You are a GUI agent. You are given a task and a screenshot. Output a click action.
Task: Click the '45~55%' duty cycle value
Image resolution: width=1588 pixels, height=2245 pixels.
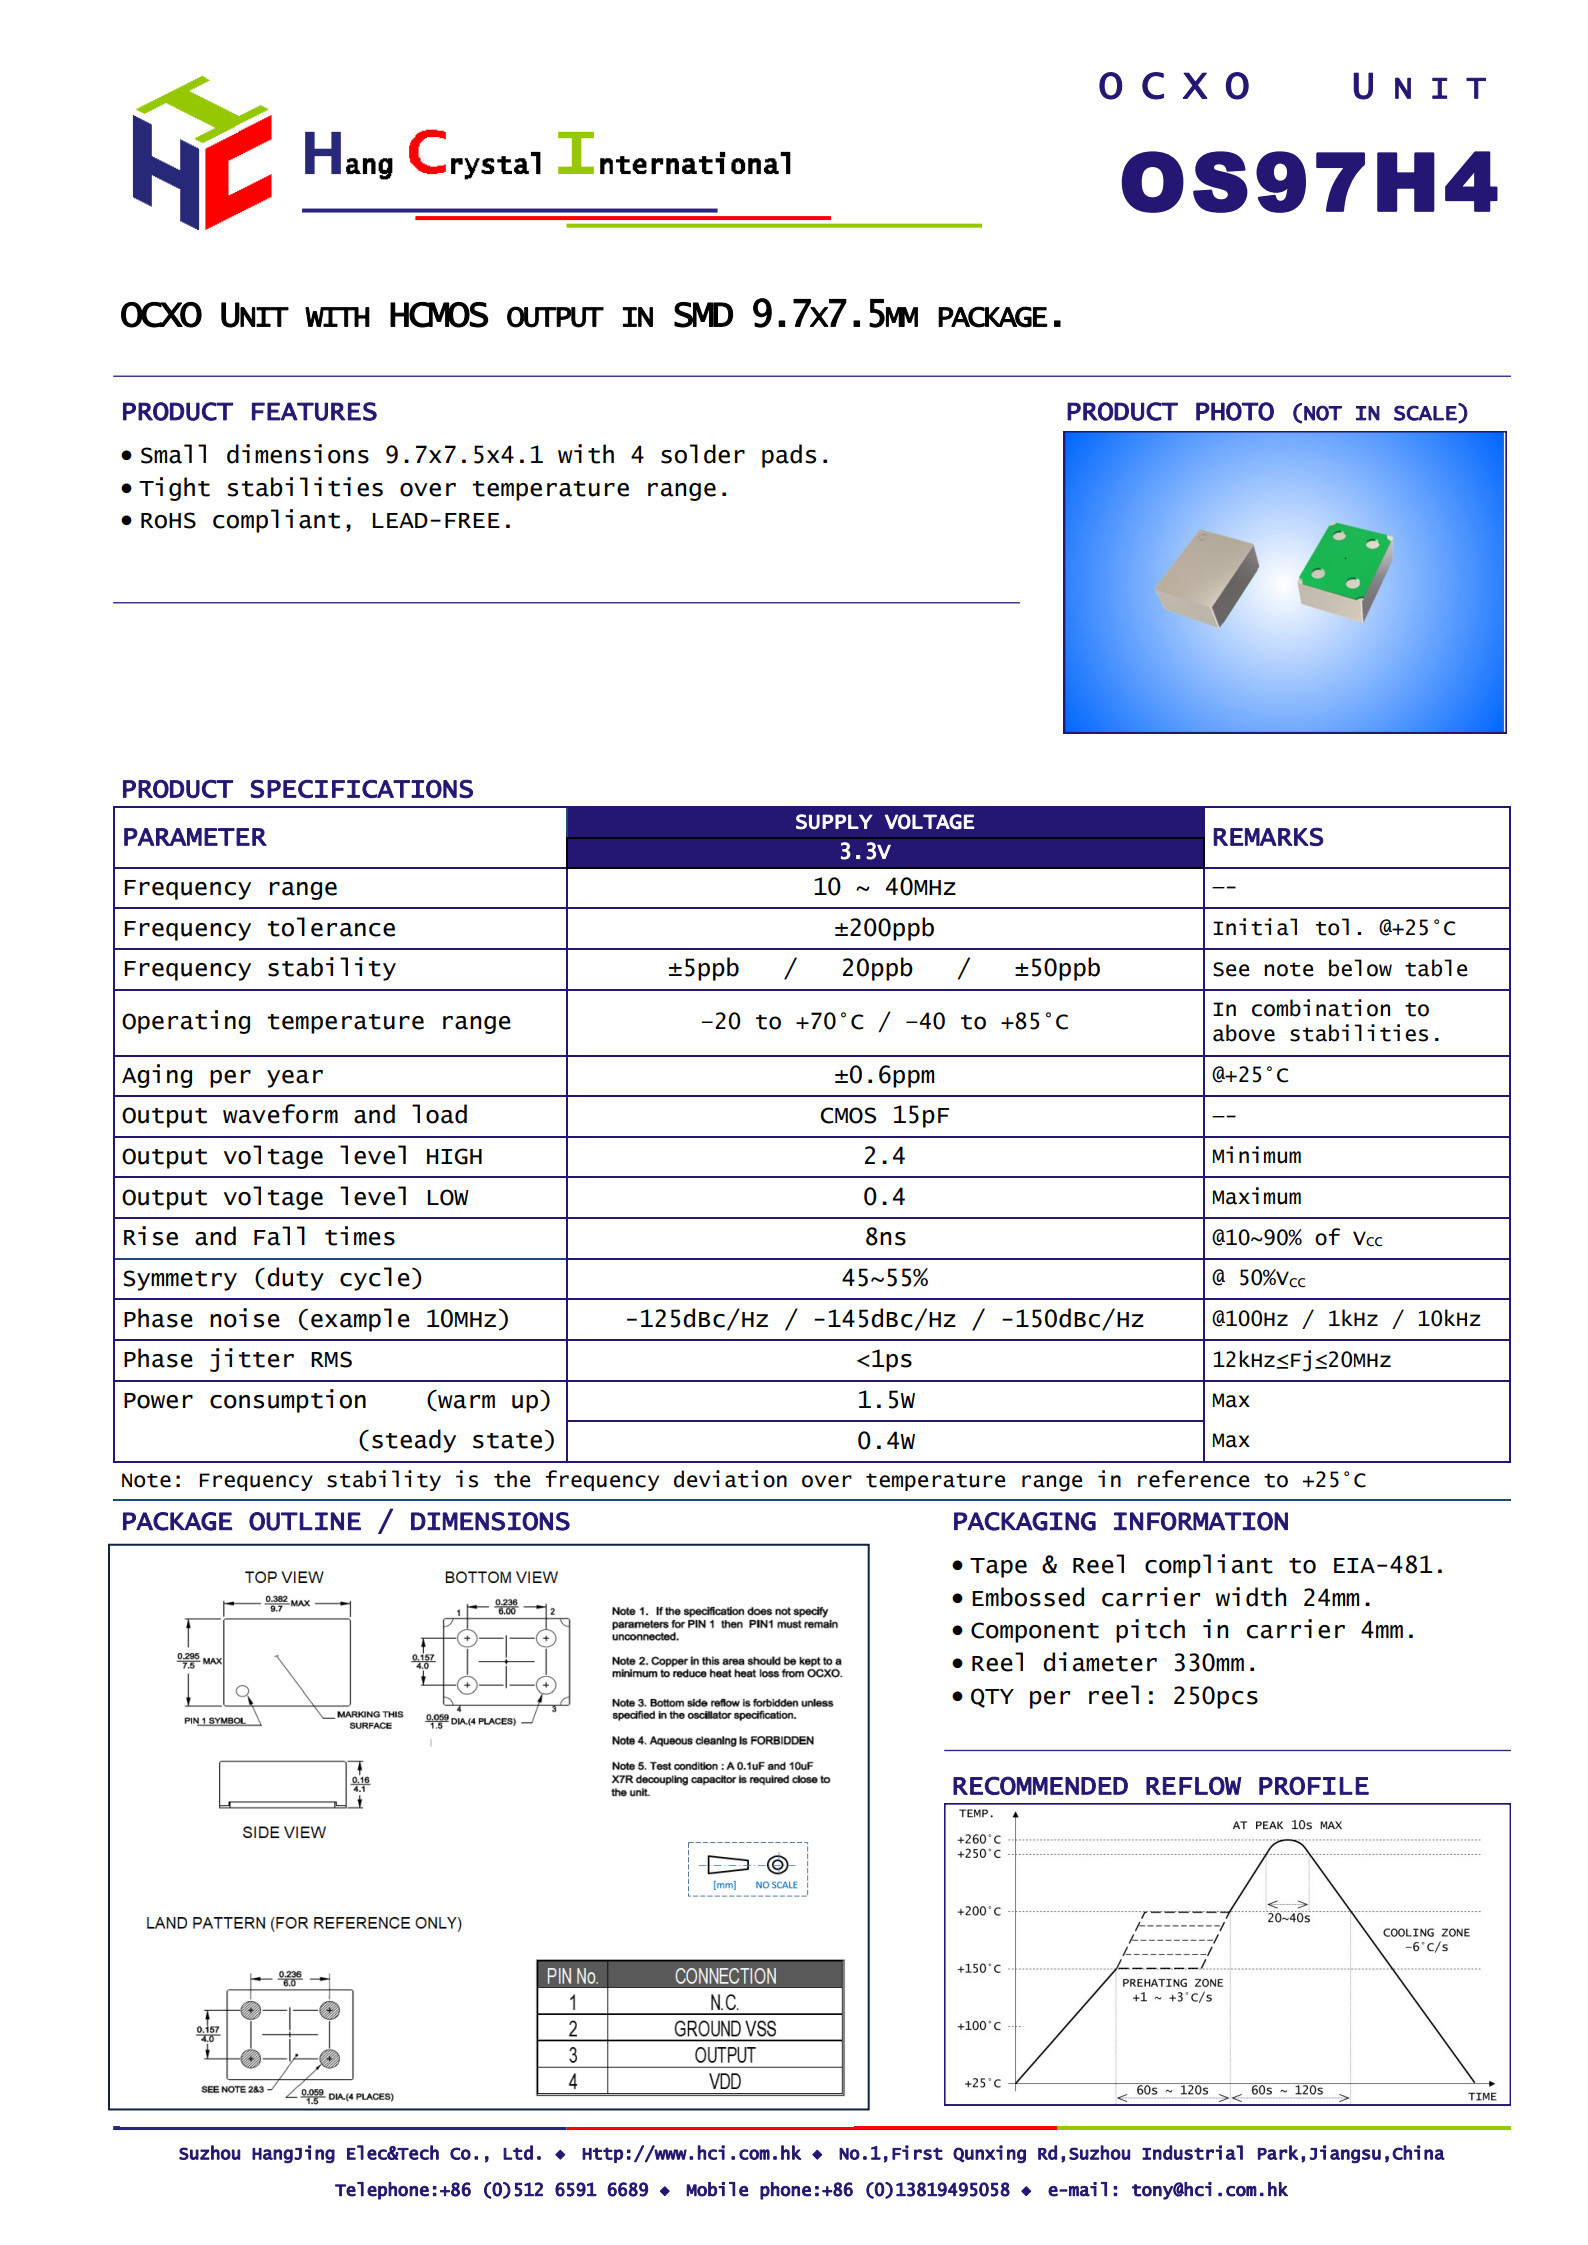click(x=884, y=1278)
